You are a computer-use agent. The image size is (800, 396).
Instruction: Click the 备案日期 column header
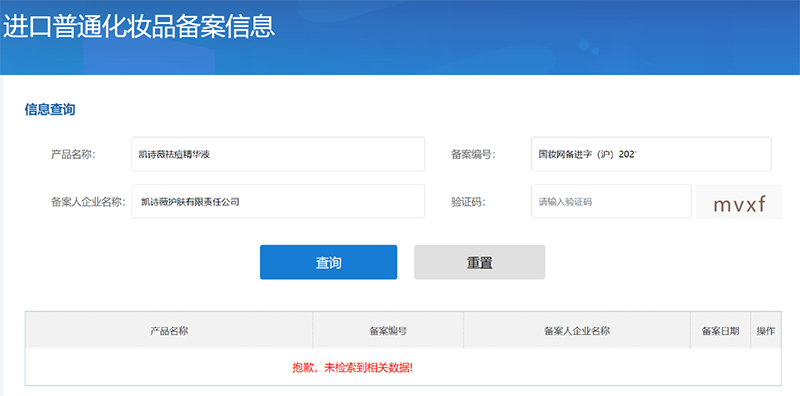point(720,331)
